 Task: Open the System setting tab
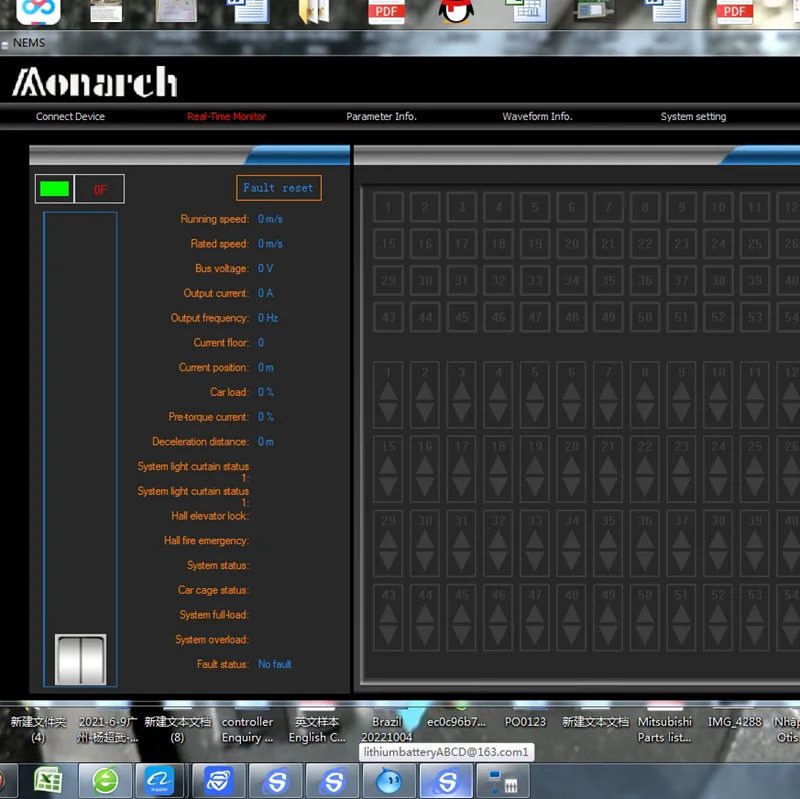coord(693,116)
